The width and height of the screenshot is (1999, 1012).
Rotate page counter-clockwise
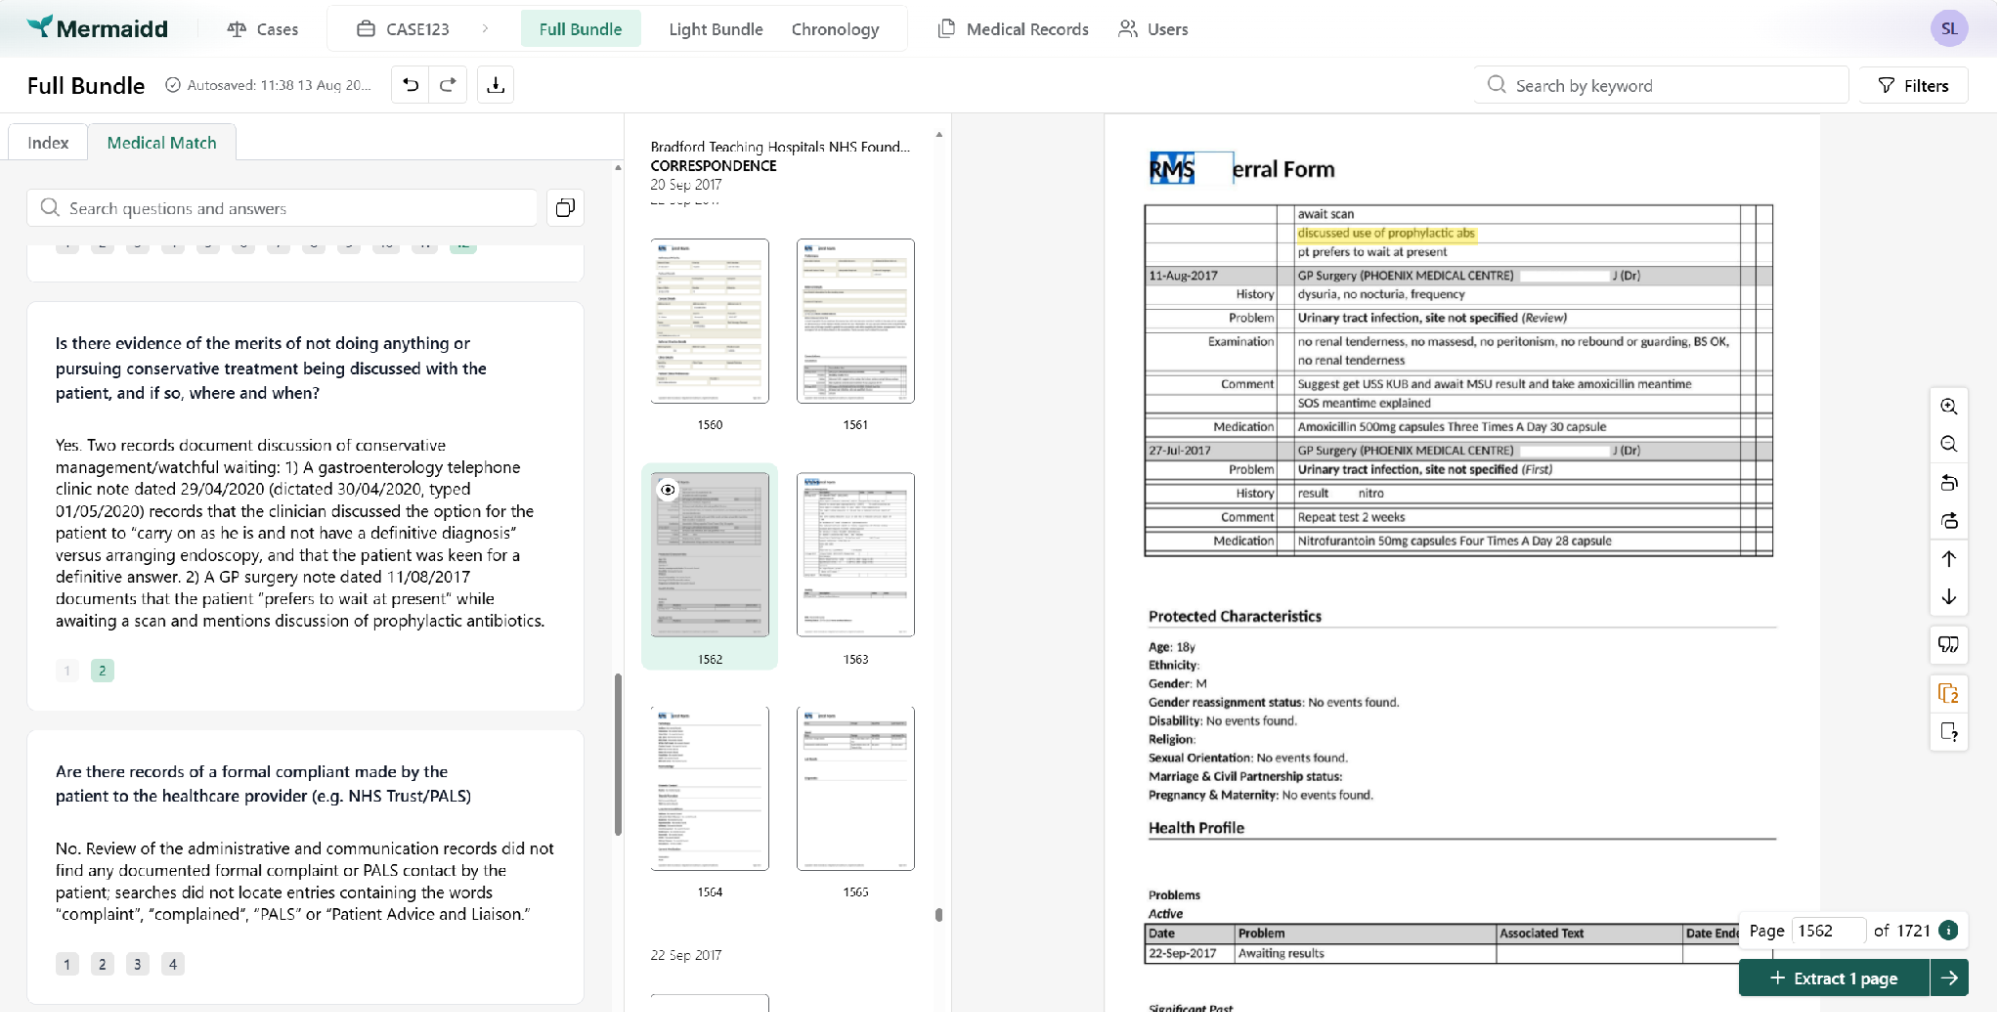[1948, 482]
